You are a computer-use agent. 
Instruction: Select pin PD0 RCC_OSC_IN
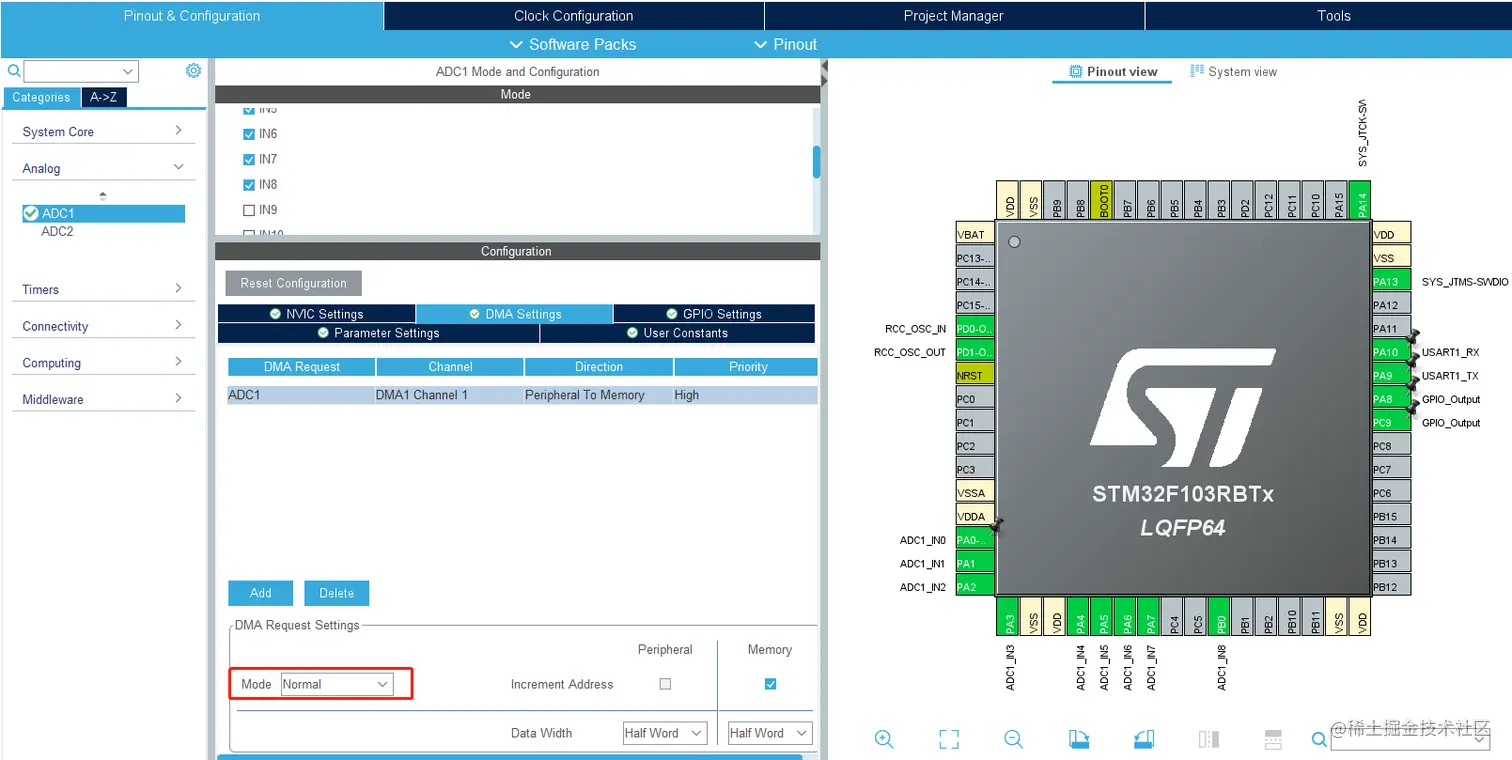click(x=975, y=328)
